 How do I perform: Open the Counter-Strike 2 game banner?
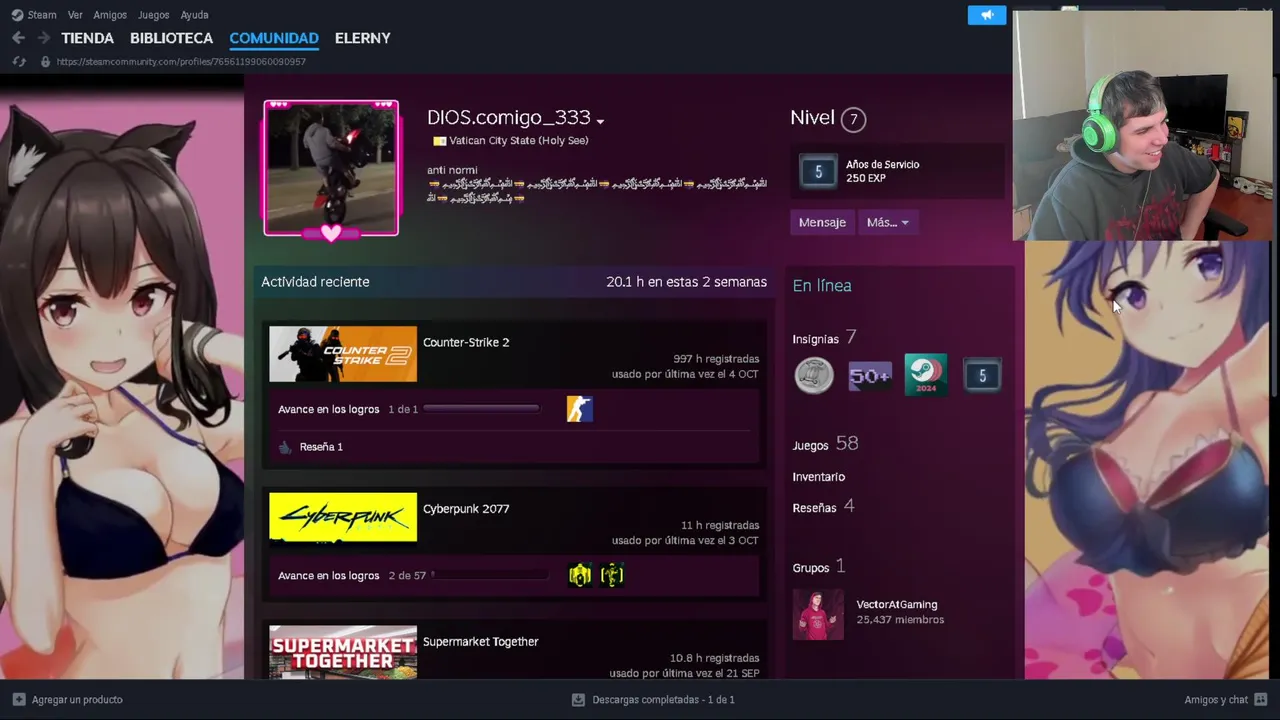tap(343, 354)
